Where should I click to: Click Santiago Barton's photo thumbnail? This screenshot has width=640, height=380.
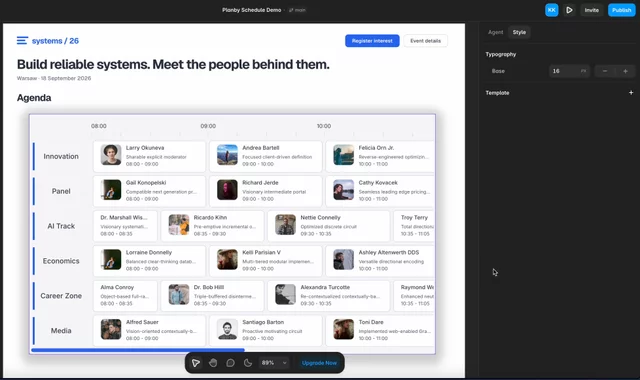tap(227, 329)
